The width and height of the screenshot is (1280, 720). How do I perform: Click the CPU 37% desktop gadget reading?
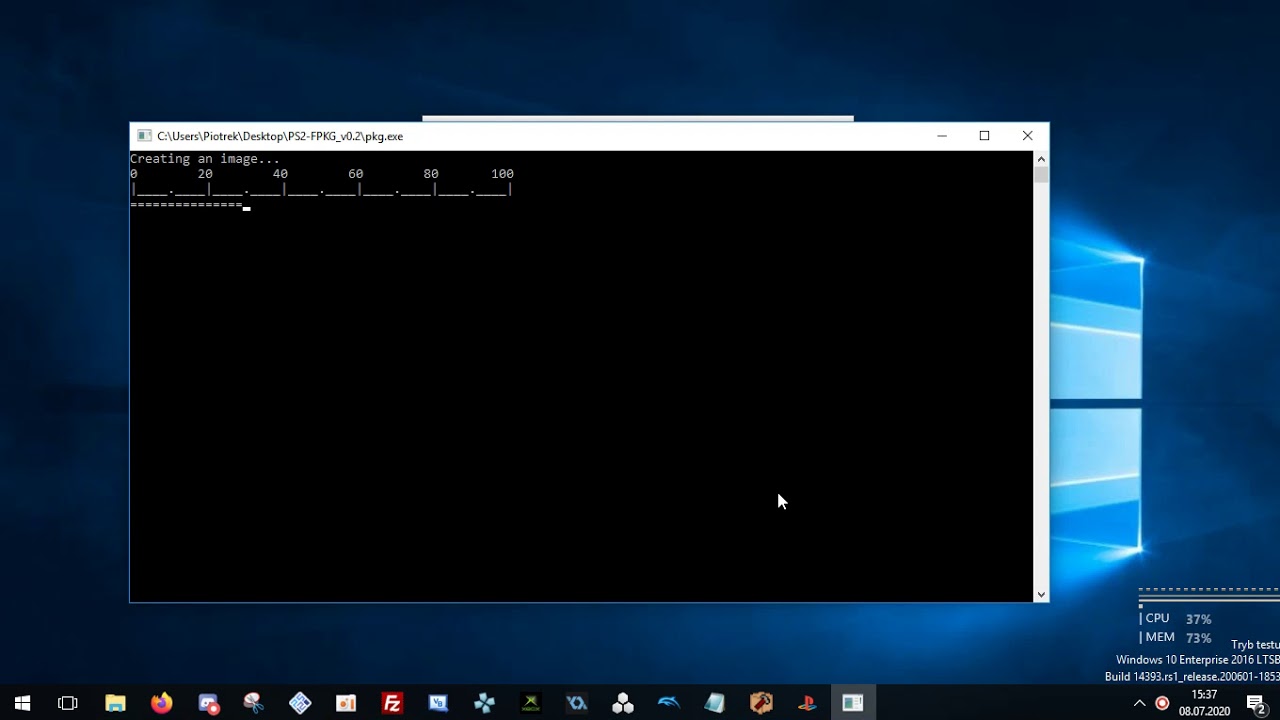click(1178, 619)
